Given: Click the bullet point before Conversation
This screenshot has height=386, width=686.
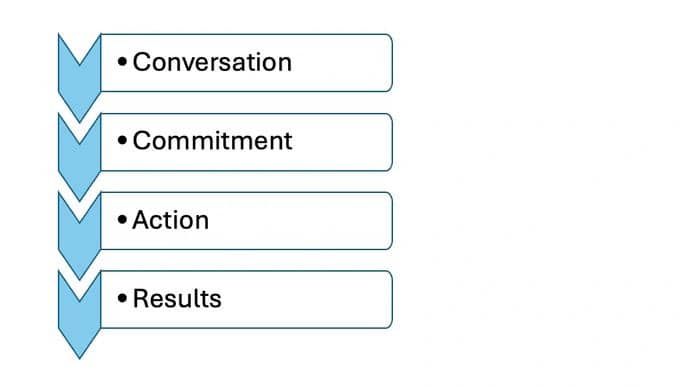Looking at the screenshot, I should tap(122, 62).
